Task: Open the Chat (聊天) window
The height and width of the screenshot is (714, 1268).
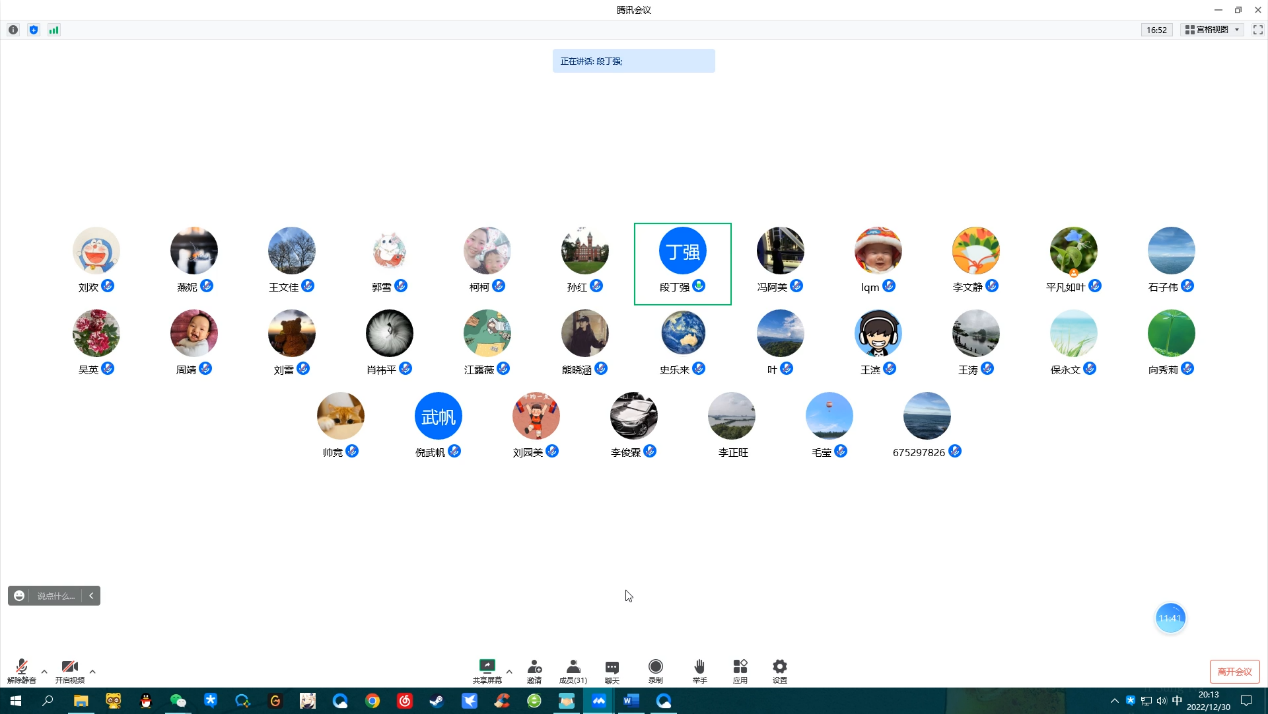Action: click(x=612, y=669)
